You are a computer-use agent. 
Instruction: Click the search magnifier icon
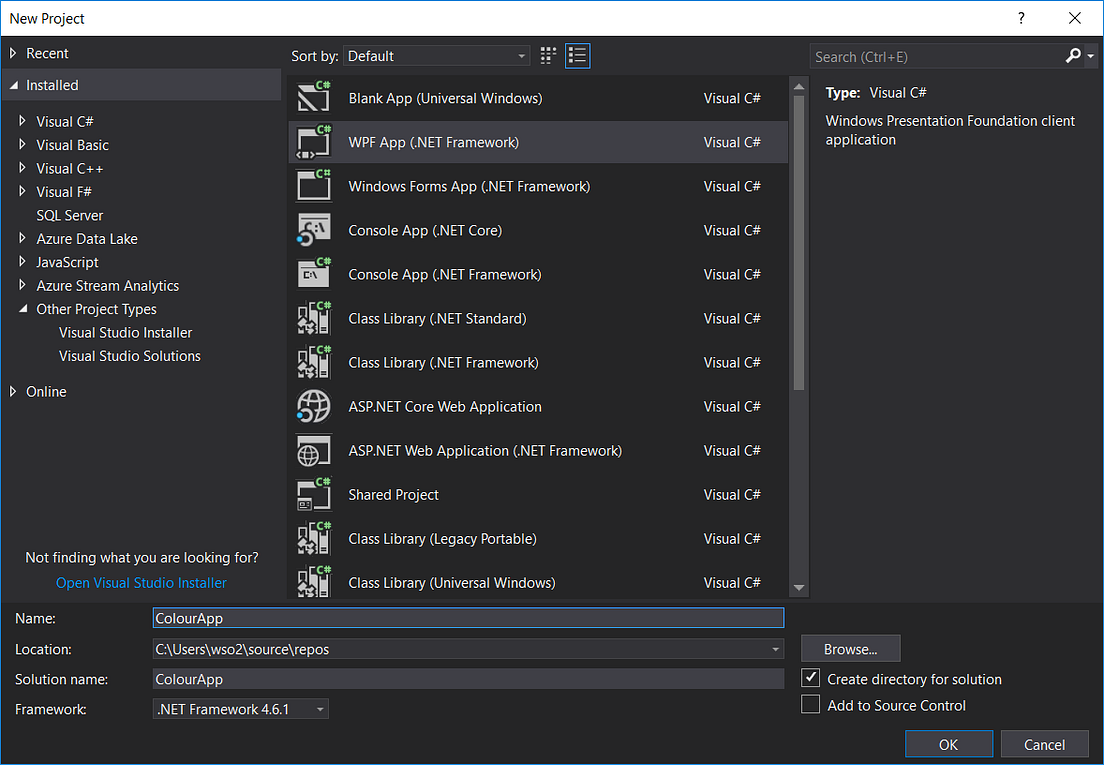click(x=1070, y=56)
